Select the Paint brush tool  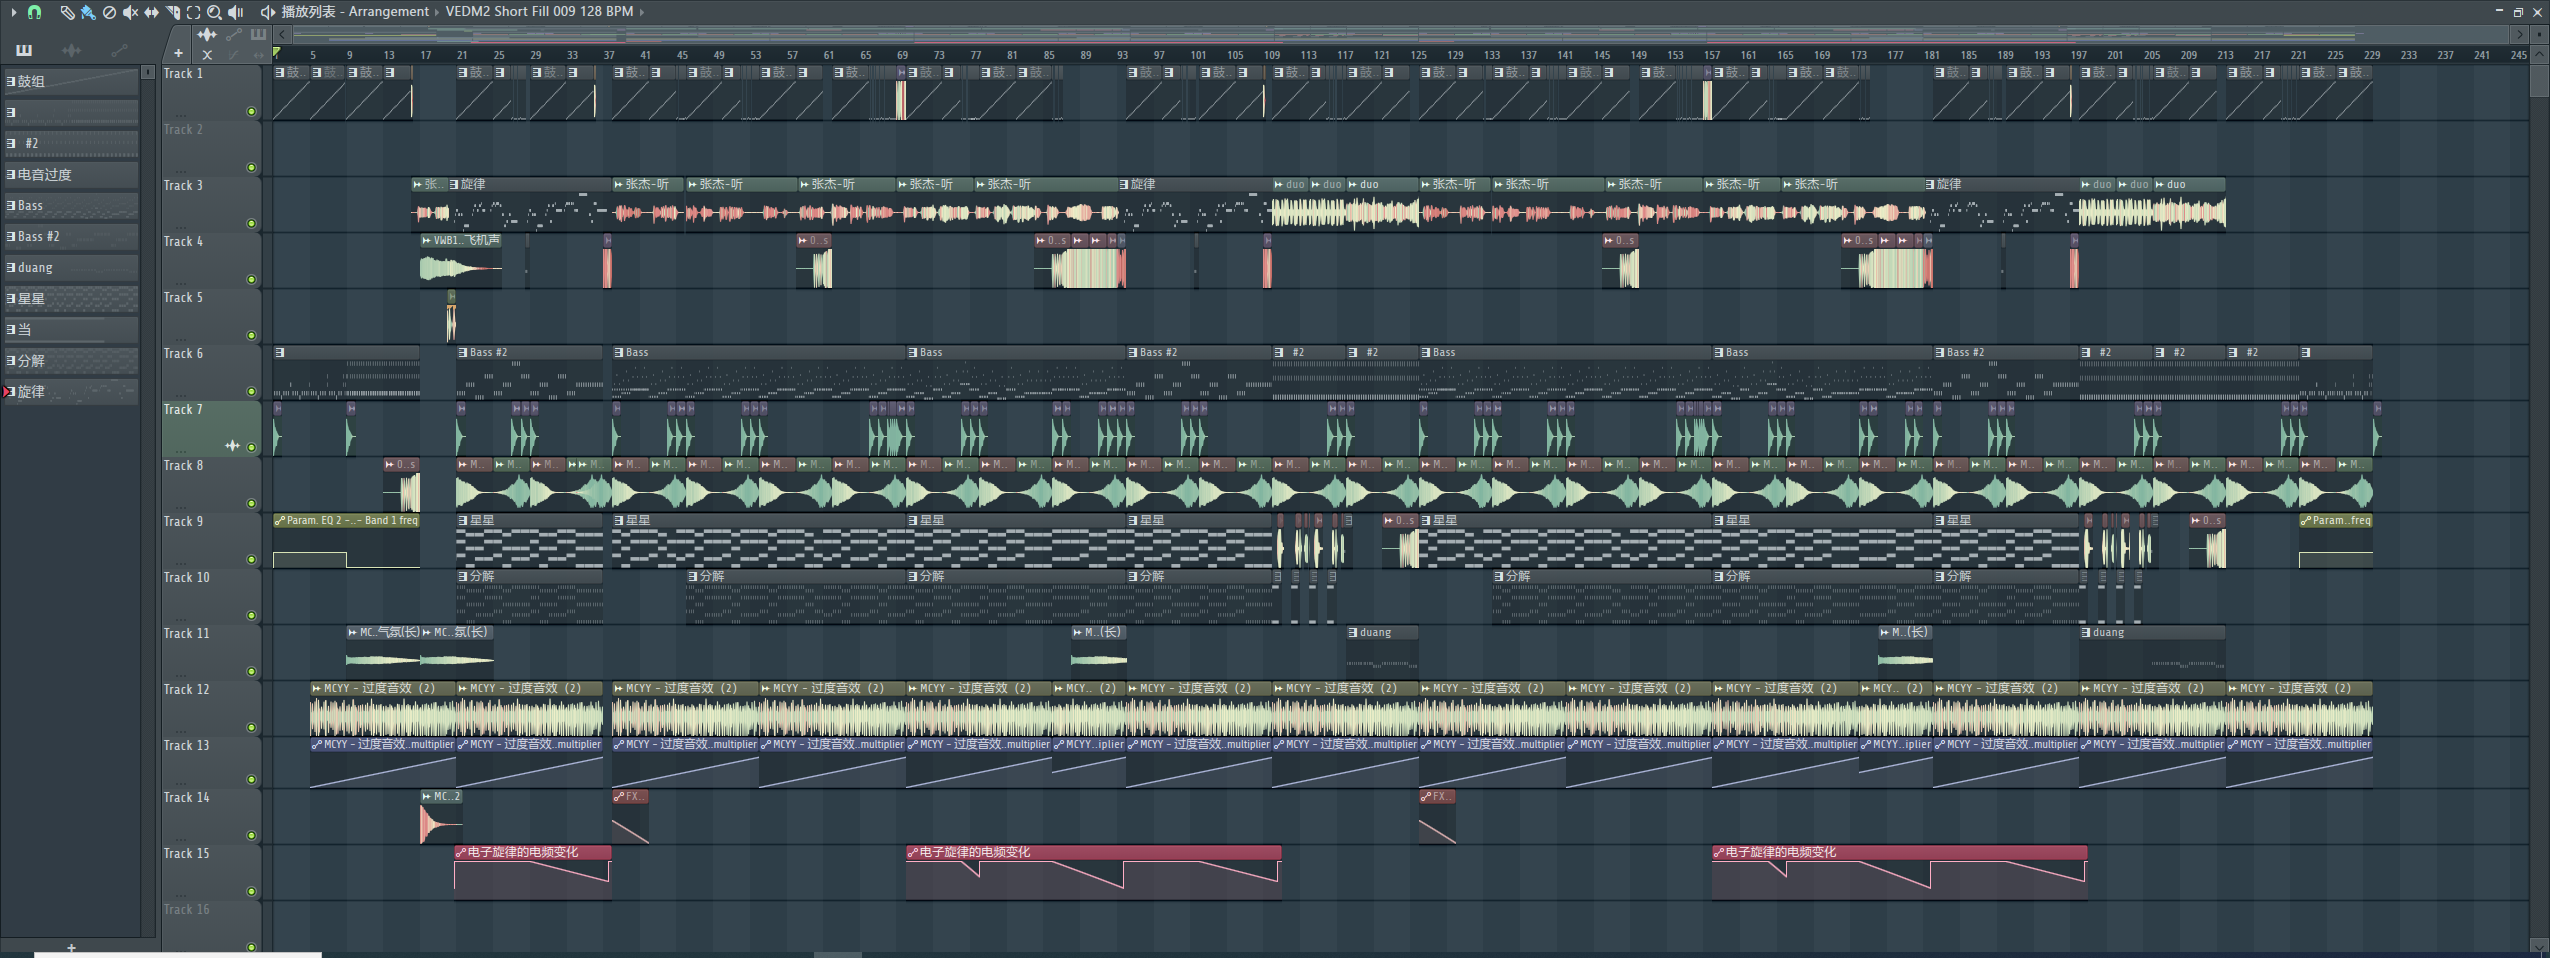point(88,12)
